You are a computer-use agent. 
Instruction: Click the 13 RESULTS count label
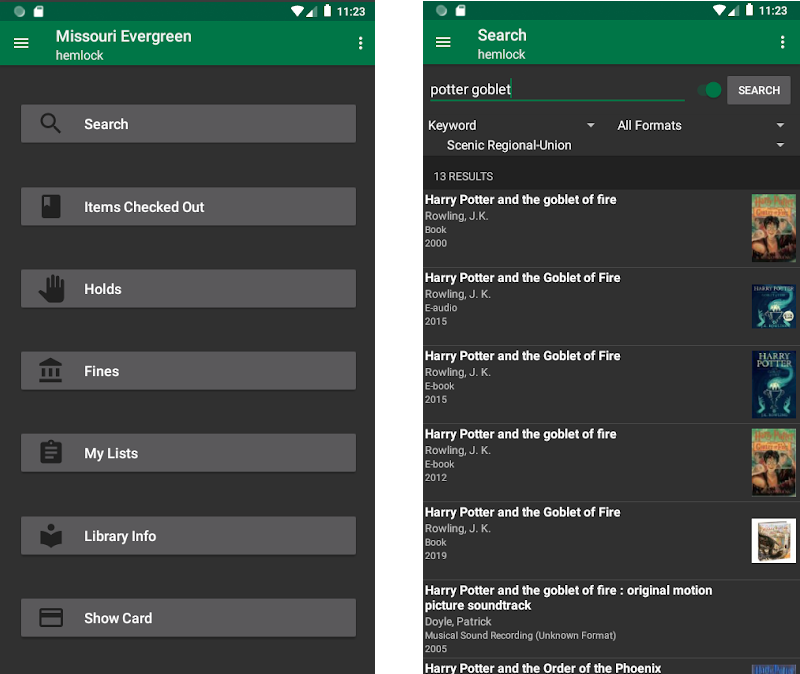[x=463, y=177]
